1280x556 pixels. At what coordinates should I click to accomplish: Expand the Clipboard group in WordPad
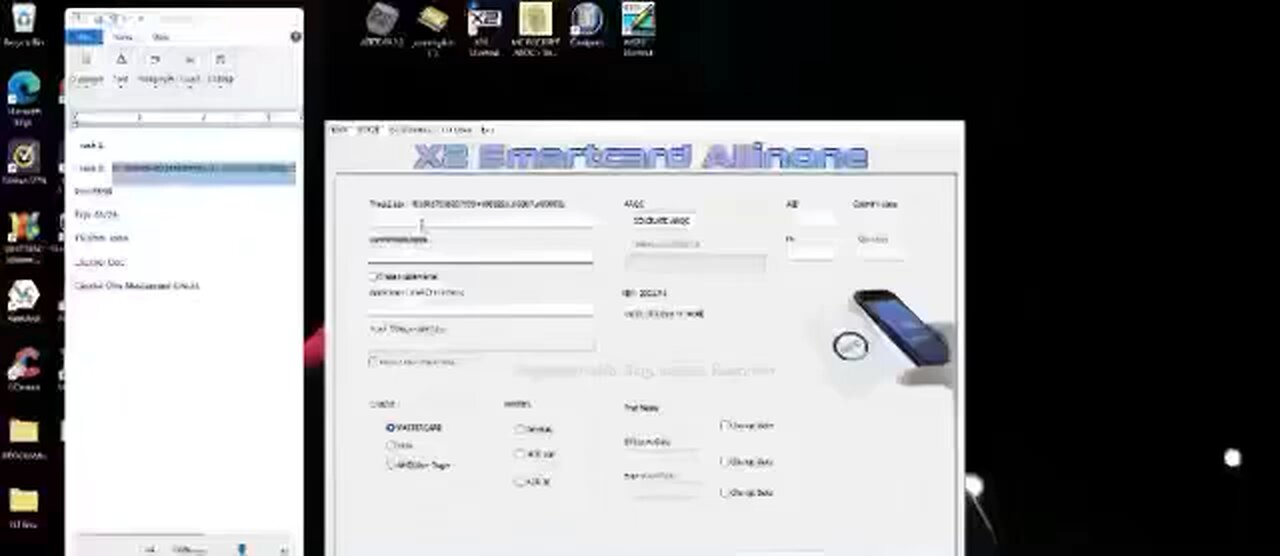click(87, 68)
